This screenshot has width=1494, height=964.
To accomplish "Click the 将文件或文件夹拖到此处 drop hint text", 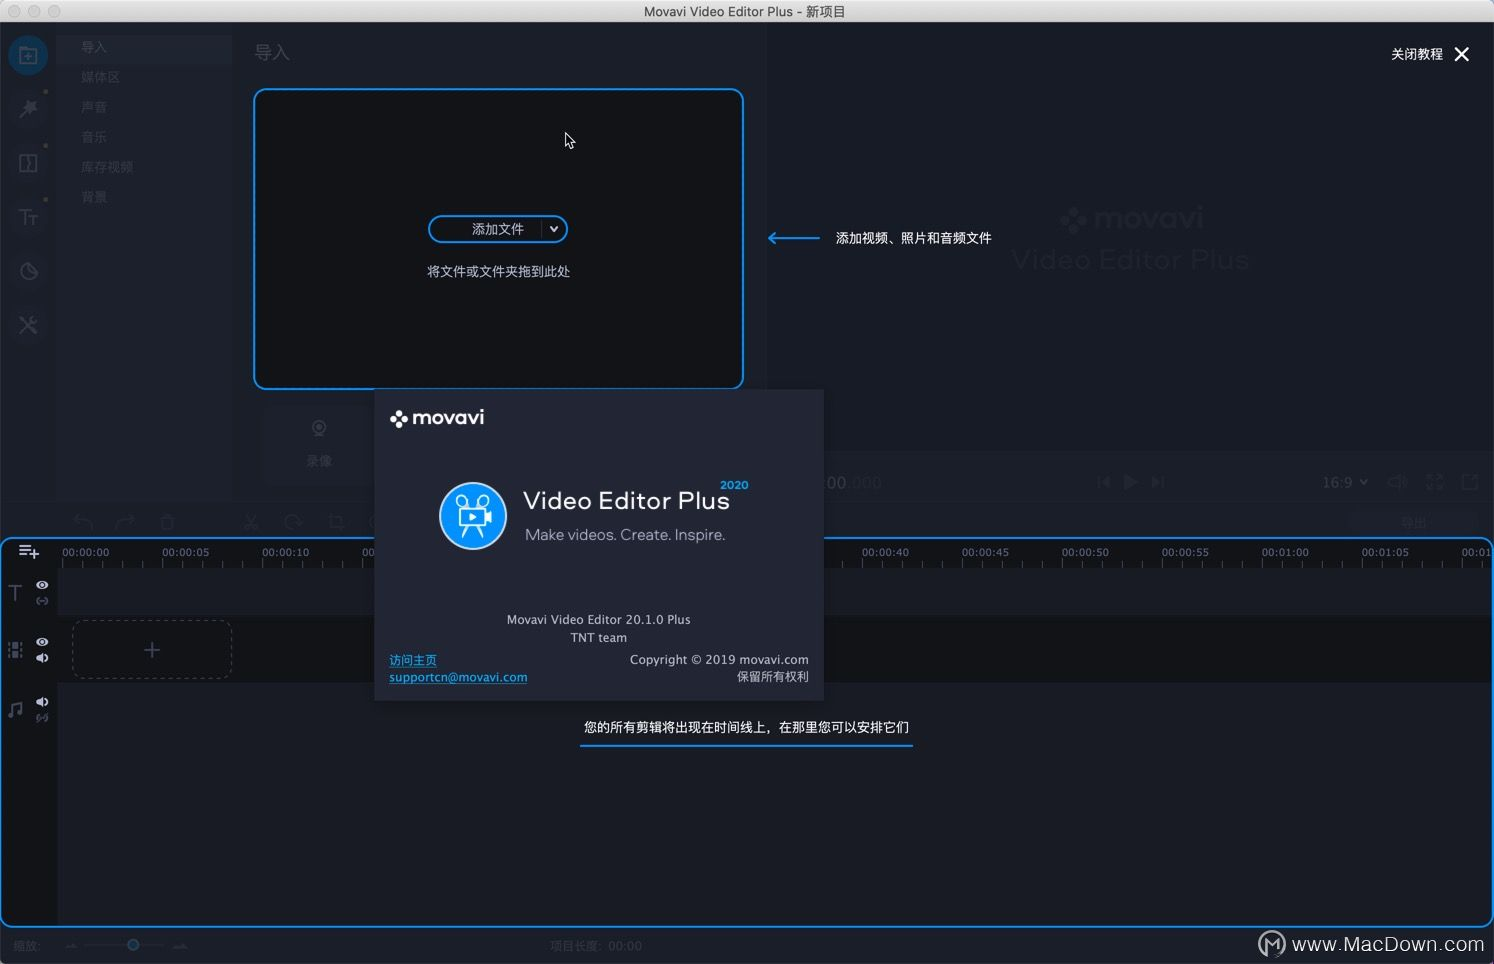I will (x=498, y=271).
